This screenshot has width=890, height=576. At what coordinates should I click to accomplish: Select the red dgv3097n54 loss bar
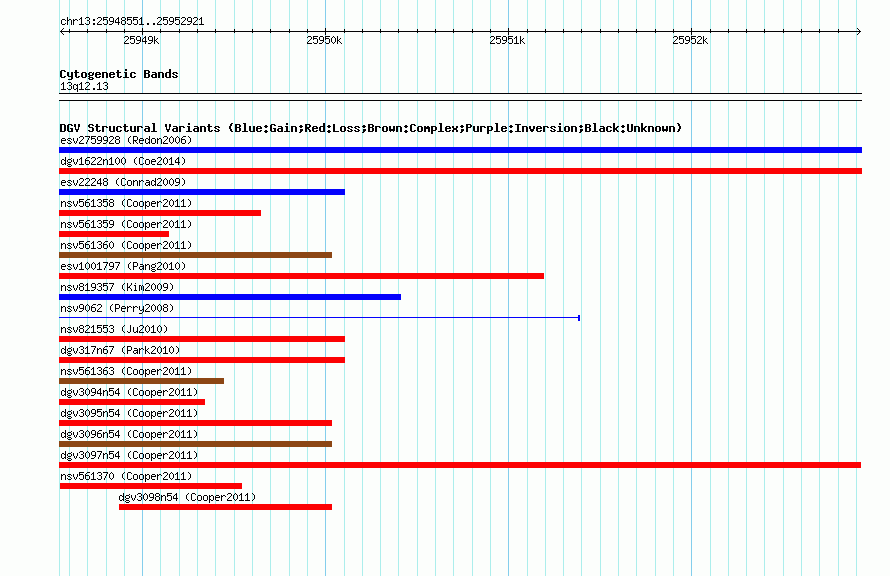click(x=460, y=465)
